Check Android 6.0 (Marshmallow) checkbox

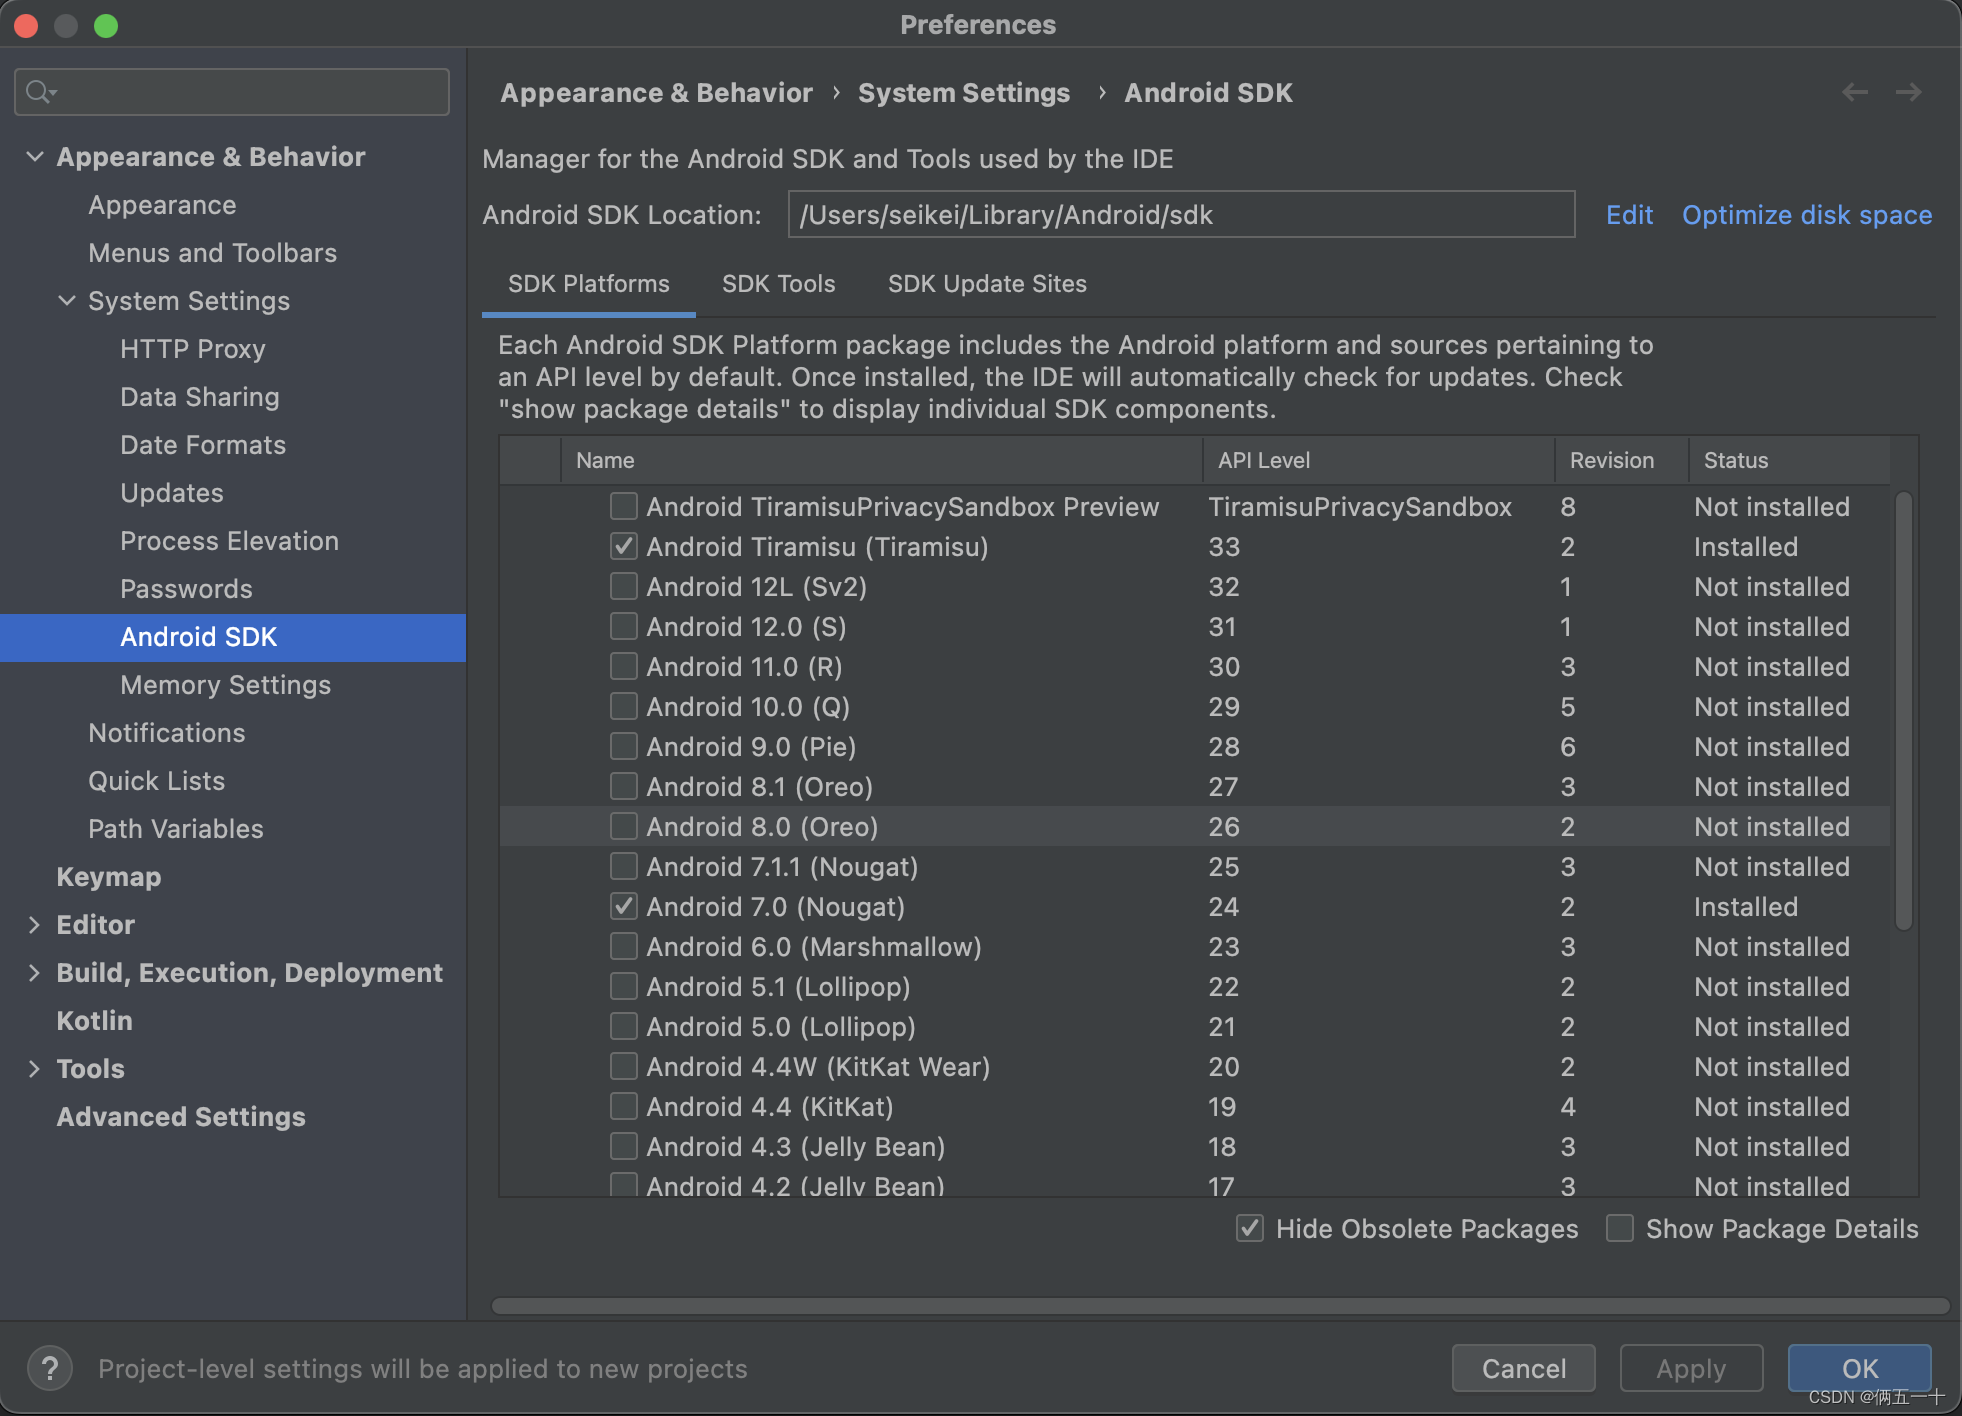coord(624,946)
